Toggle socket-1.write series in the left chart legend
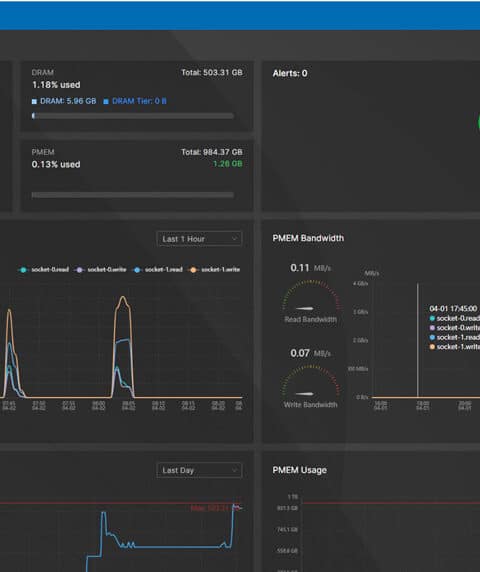Image resolution: width=480 pixels, height=572 pixels. (x=214, y=270)
